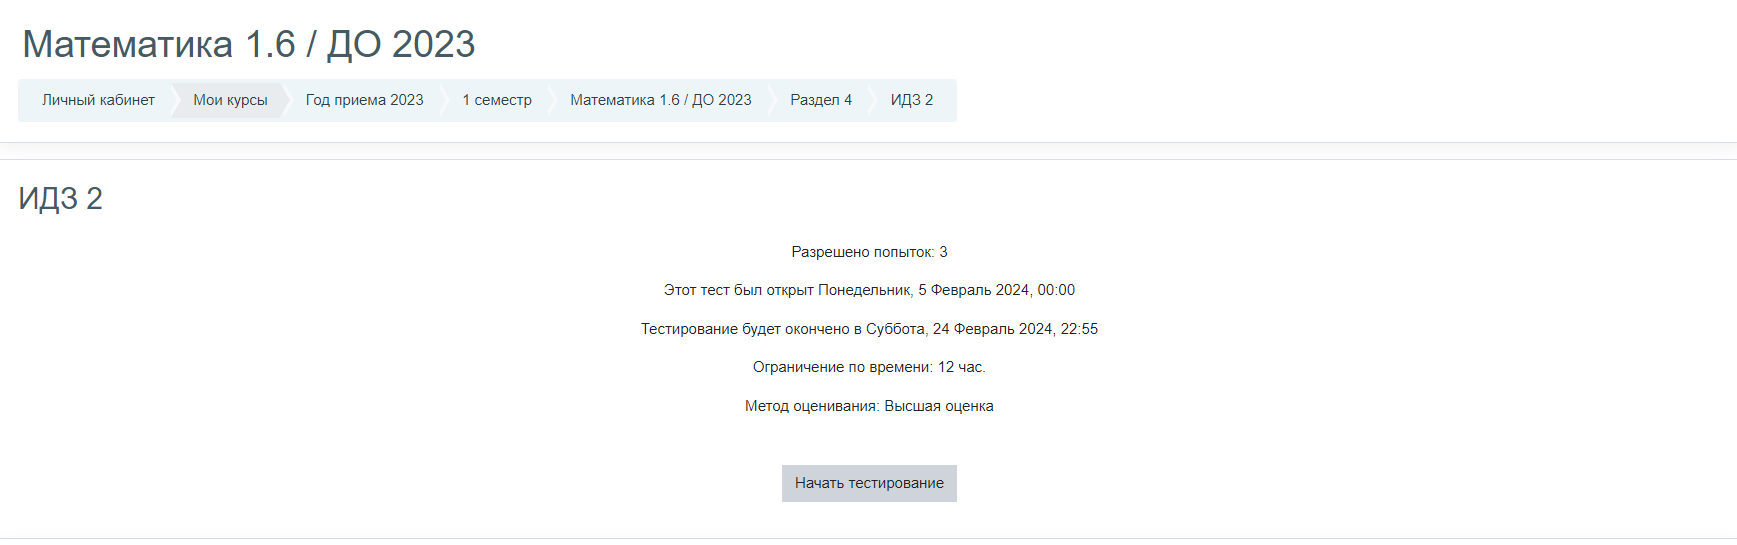
Task: Click the Ограничение по времени: 12 час. text
Action: pyautogui.click(x=869, y=367)
